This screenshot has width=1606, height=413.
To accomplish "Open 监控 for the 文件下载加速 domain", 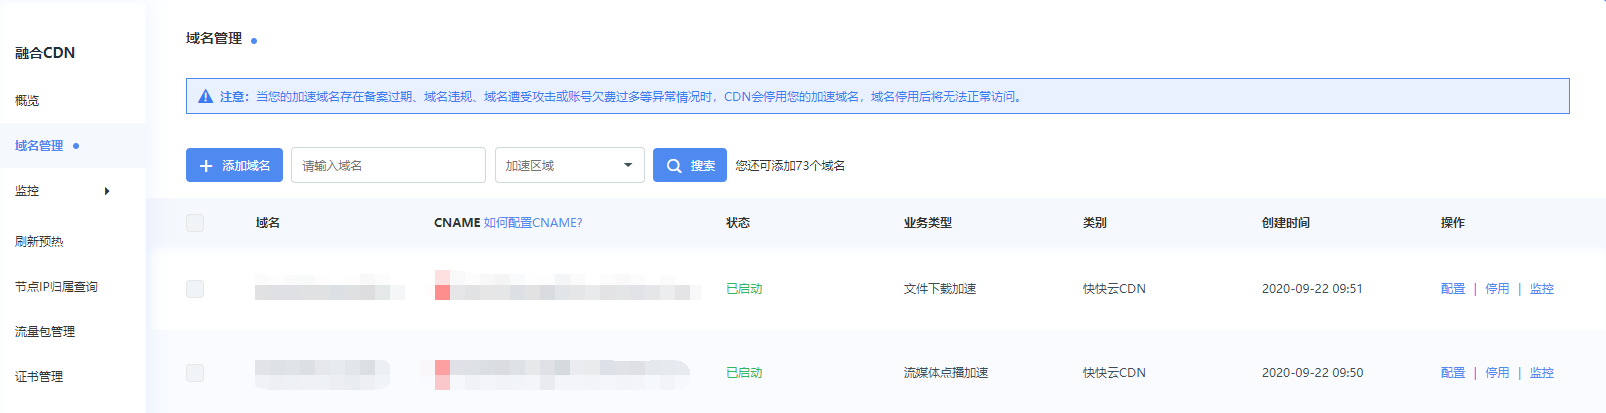I will [x=1541, y=289].
